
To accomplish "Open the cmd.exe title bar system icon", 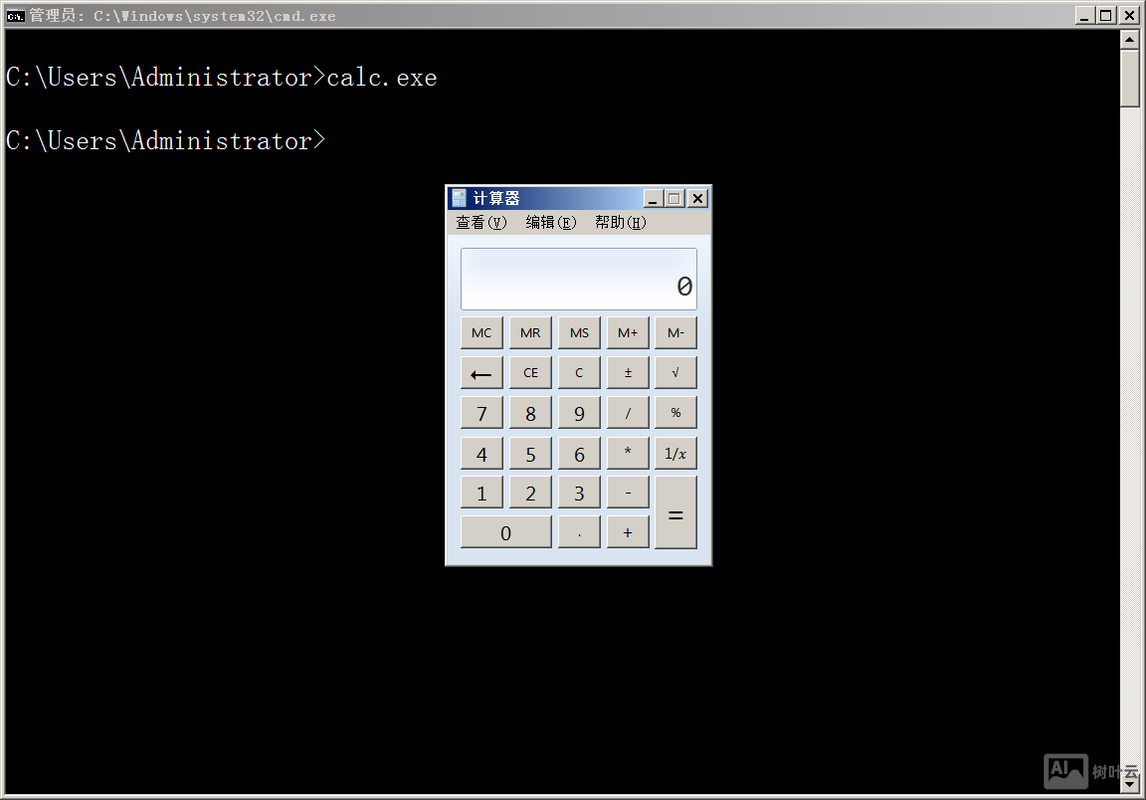I will click(x=15, y=15).
